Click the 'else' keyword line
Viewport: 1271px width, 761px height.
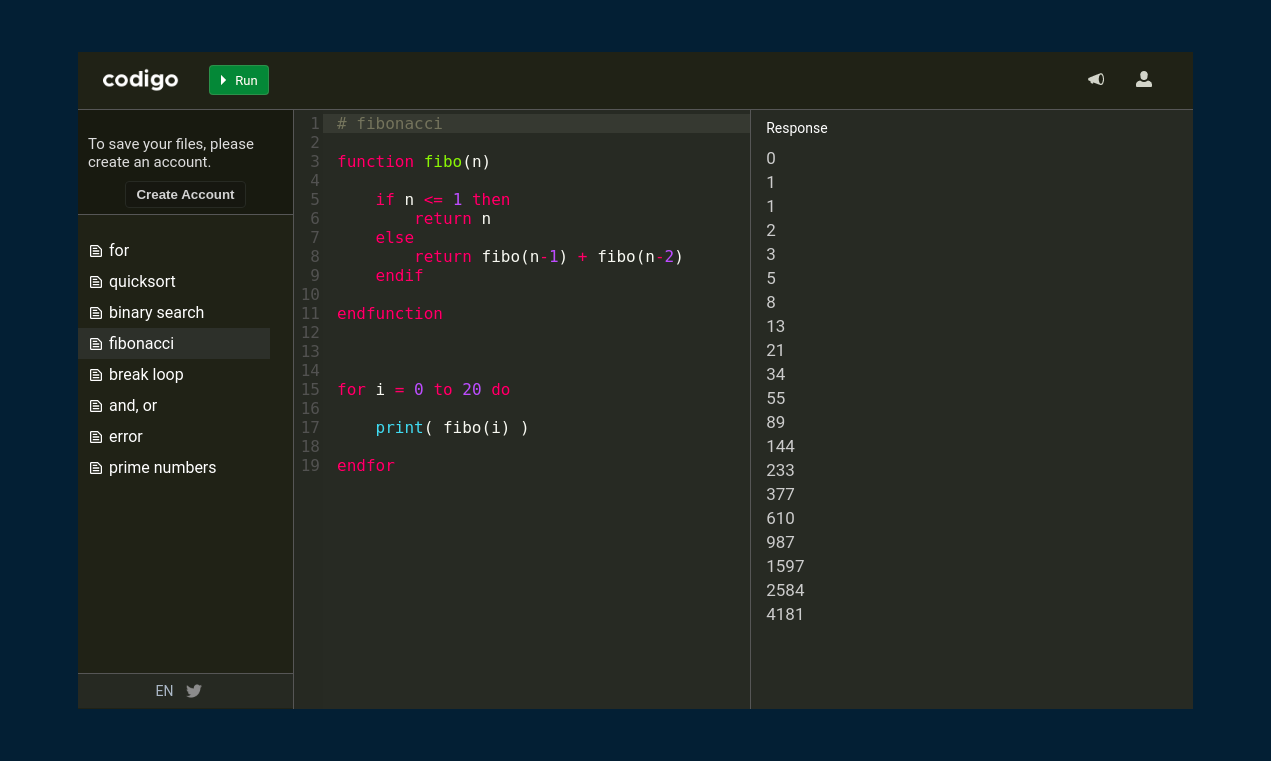click(395, 238)
